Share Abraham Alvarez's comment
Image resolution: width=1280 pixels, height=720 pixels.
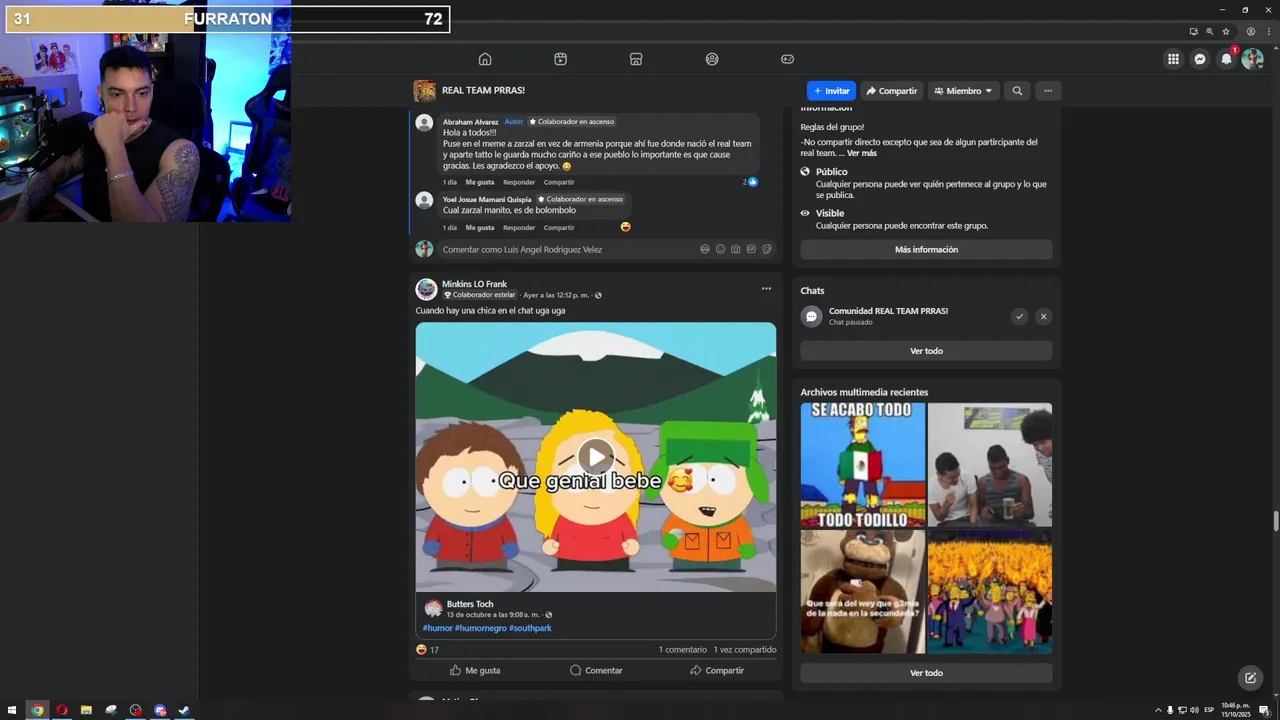tap(559, 182)
